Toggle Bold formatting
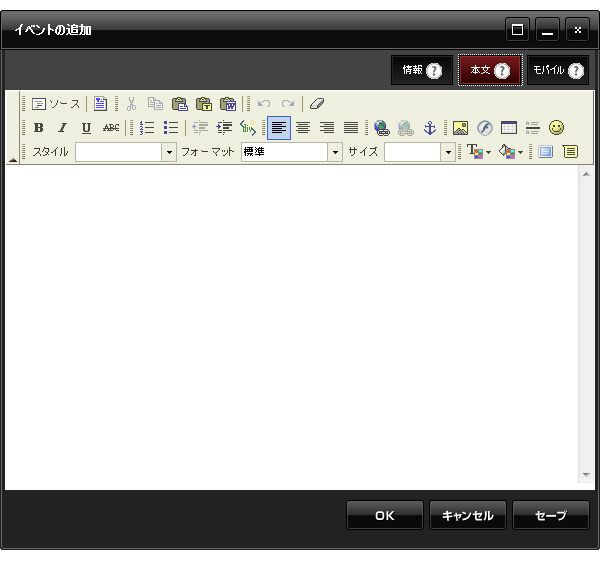600x570 pixels. pyautogui.click(x=38, y=128)
